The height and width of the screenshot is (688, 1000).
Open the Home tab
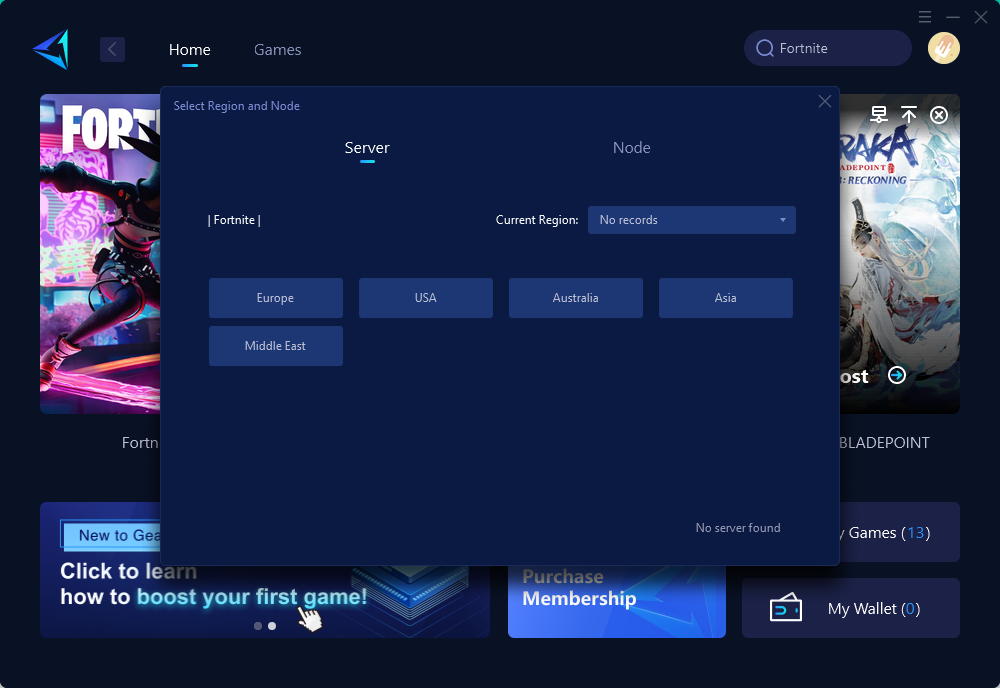click(189, 50)
